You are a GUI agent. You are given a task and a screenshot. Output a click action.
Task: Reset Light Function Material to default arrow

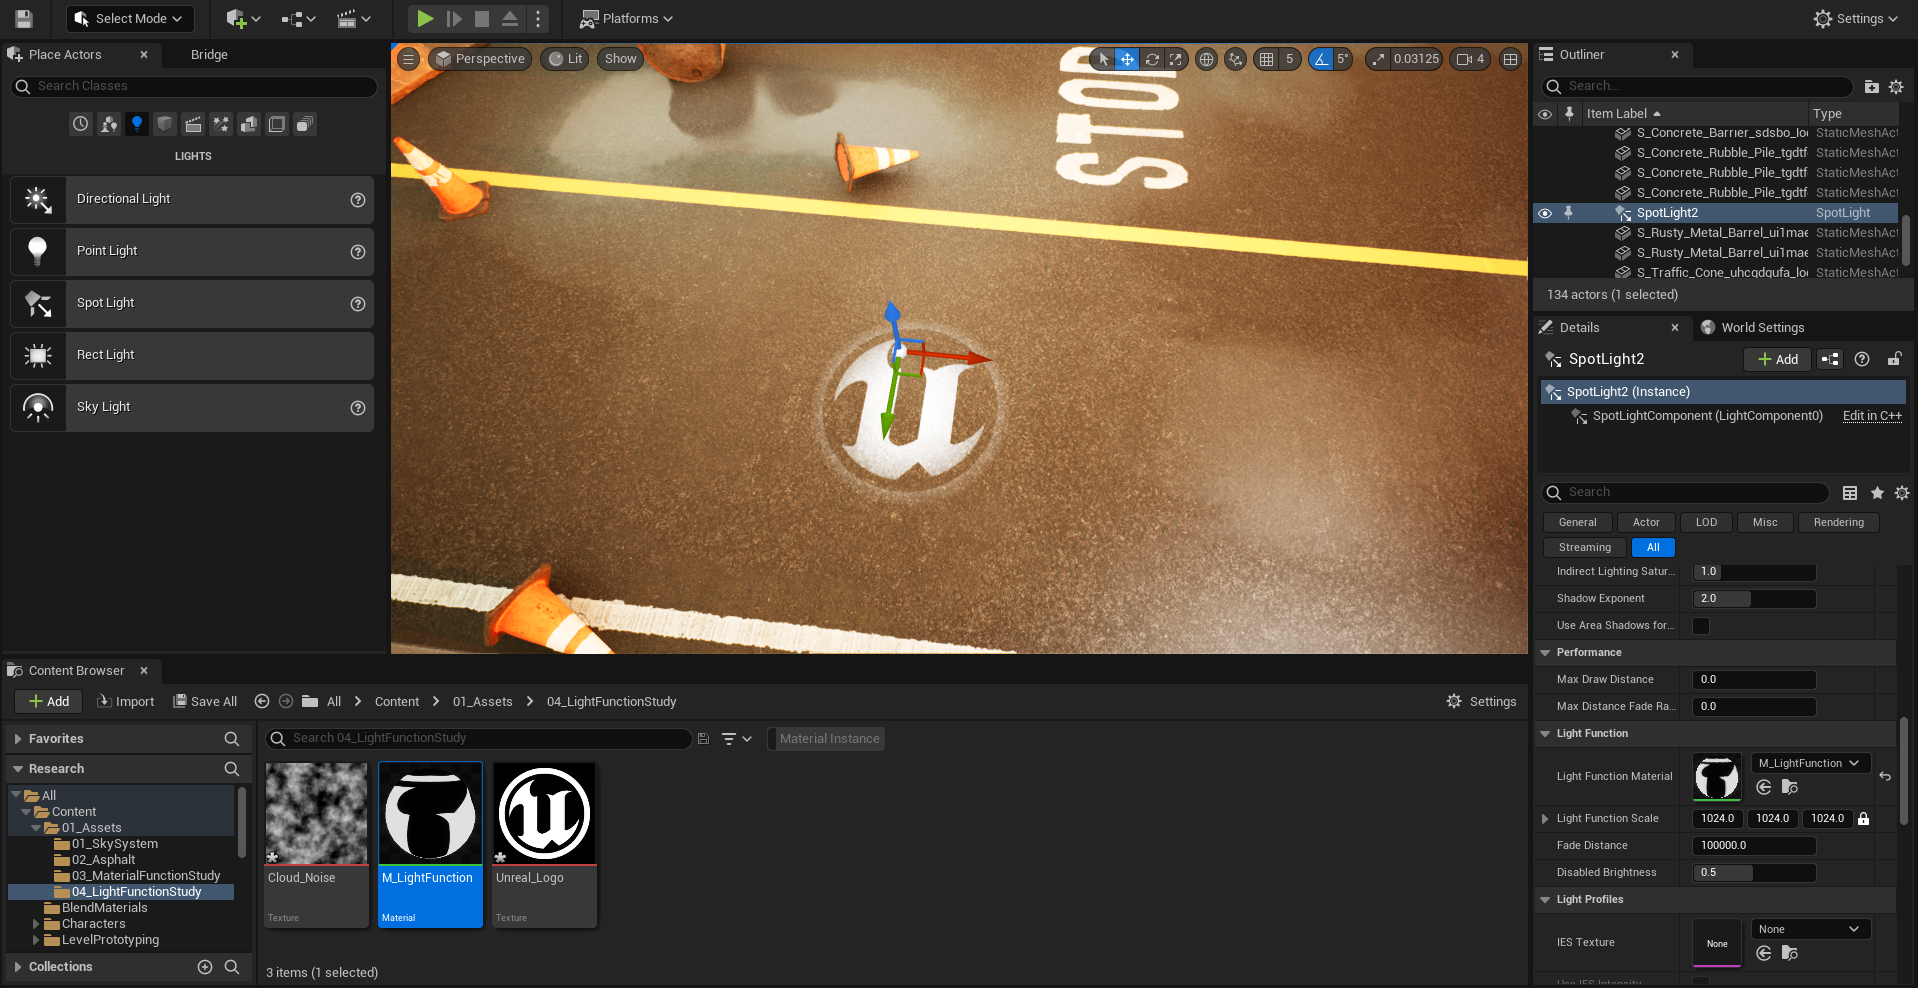point(1885,776)
